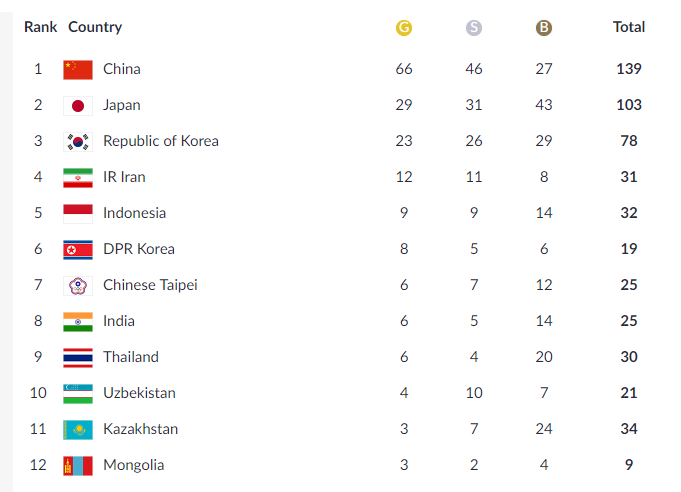Open the DPR Korea country link
The width and height of the screenshot is (681, 492).
coord(139,249)
